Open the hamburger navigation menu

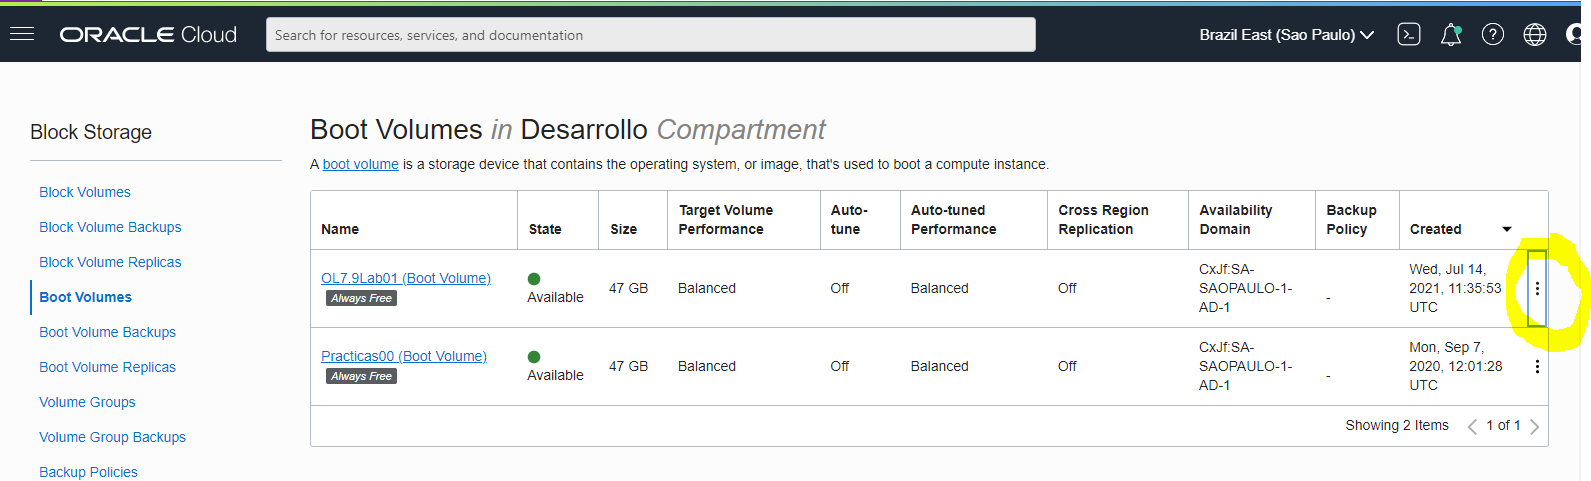(22, 34)
